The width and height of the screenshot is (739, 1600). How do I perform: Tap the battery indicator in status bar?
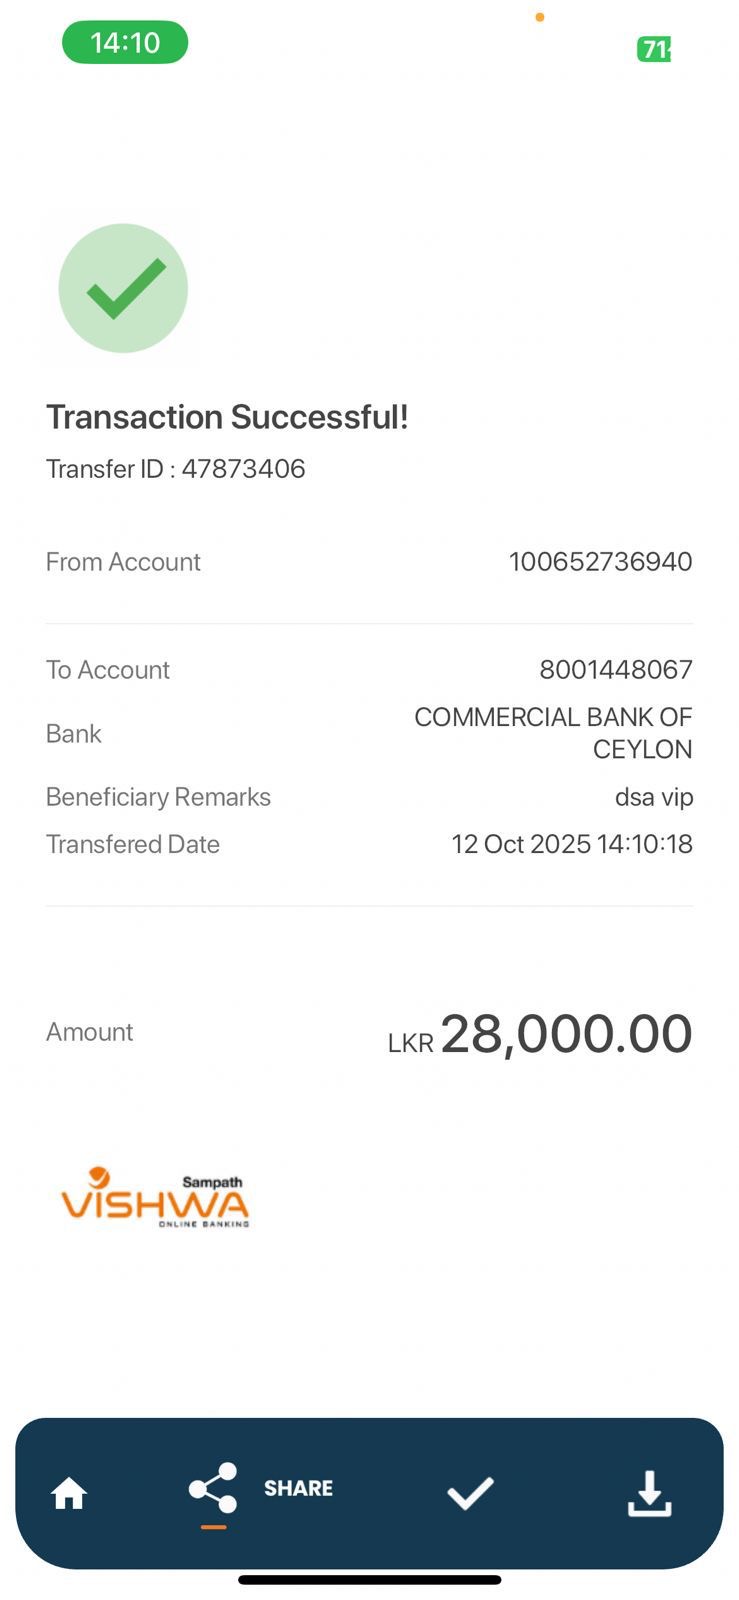(x=655, y=48)
